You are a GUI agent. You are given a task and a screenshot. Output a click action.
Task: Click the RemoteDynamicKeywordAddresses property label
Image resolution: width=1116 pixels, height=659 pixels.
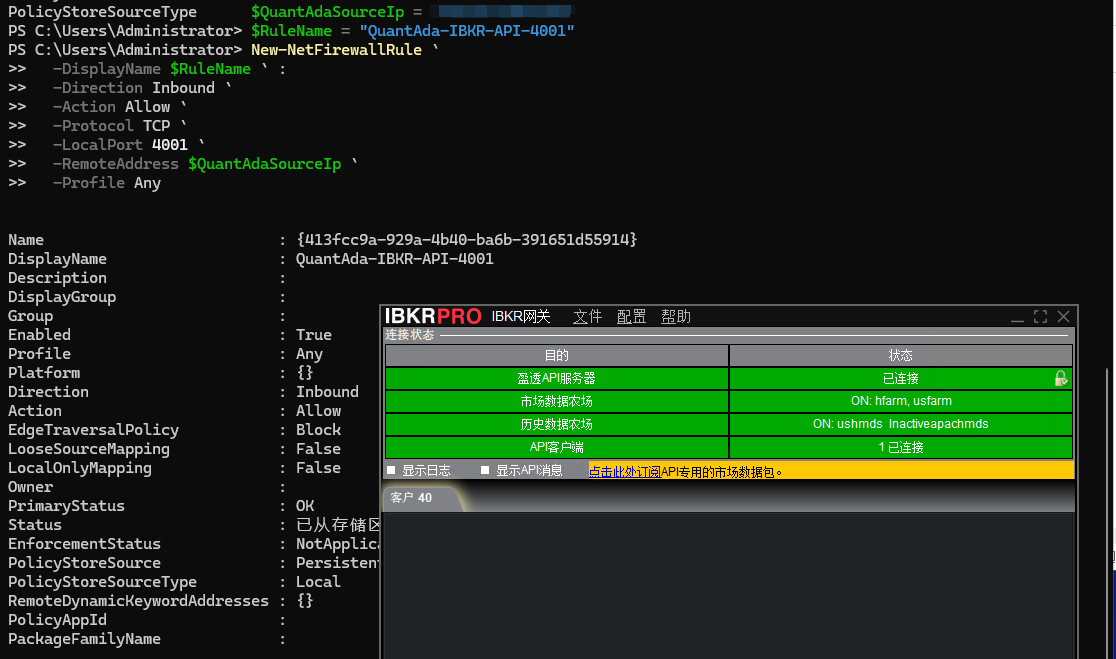point(138,601)
